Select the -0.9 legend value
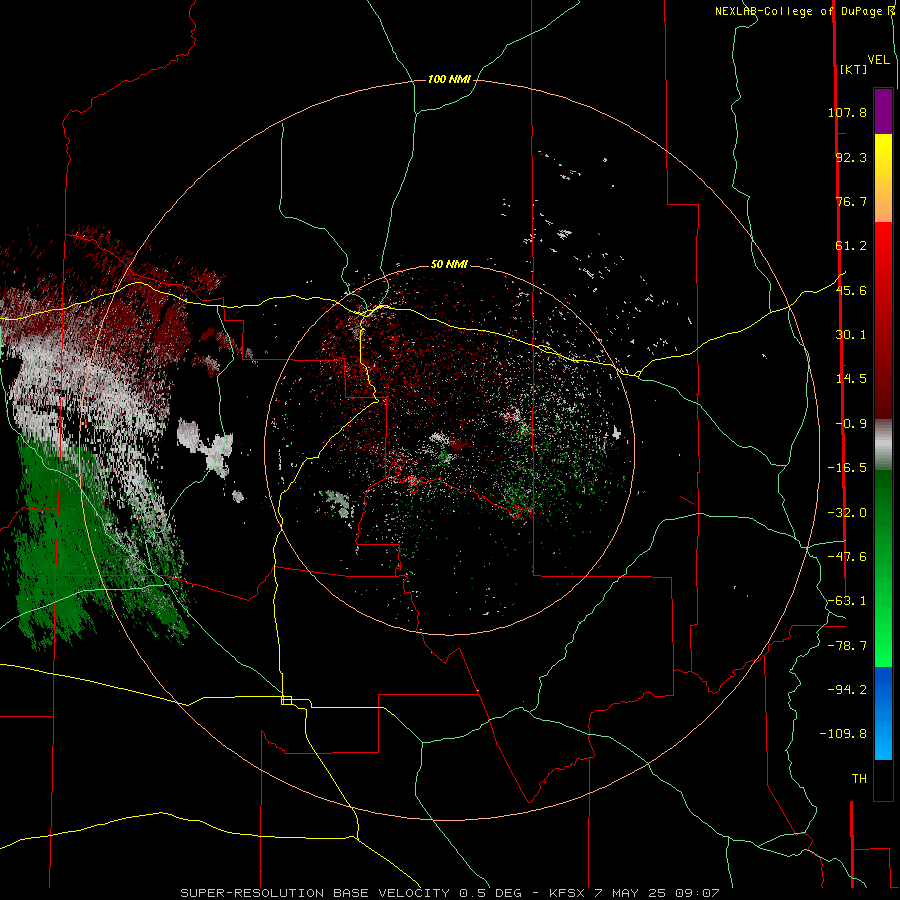900x900 pixels. [851, 424]
